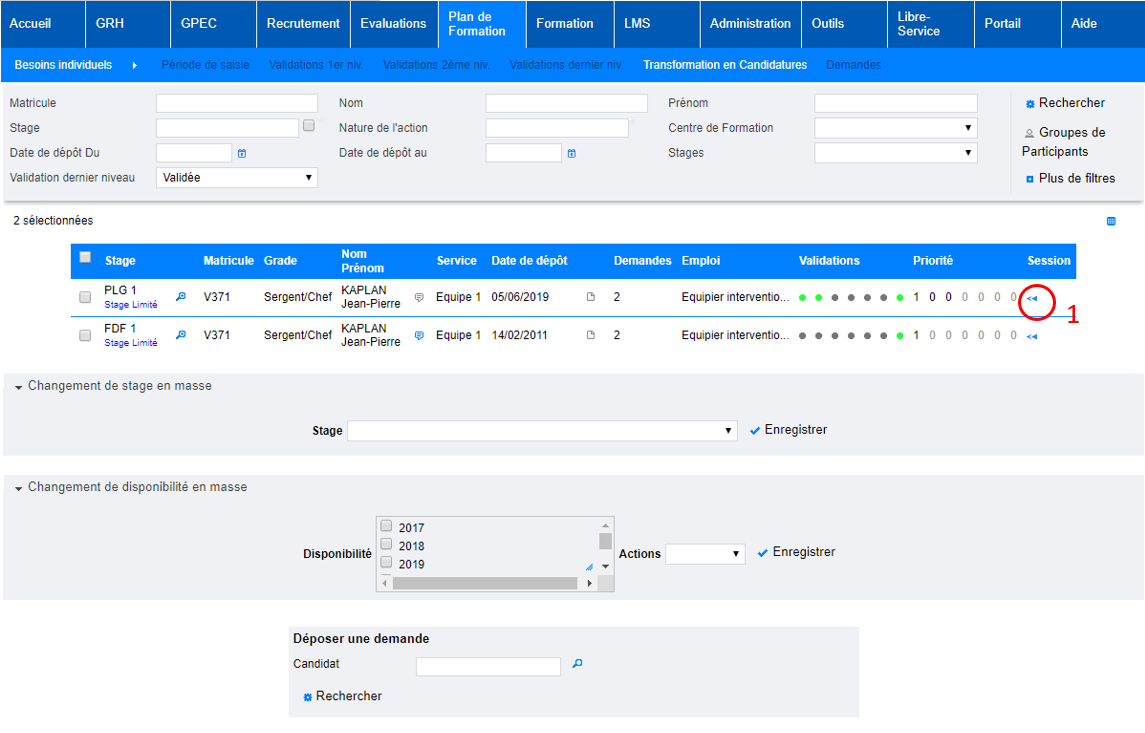Click the Matricule input field
Viewport: 1145px width, 733px height.
click(x=237, y=103)
